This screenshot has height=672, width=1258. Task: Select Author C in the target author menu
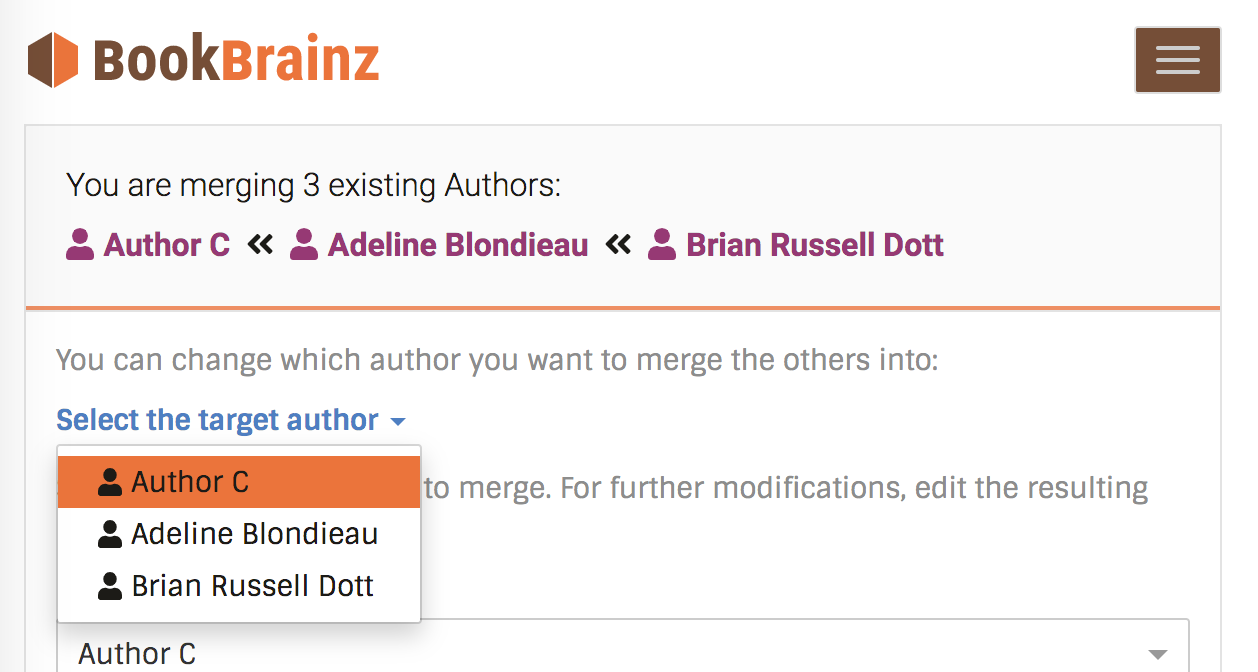coord(239,482)
